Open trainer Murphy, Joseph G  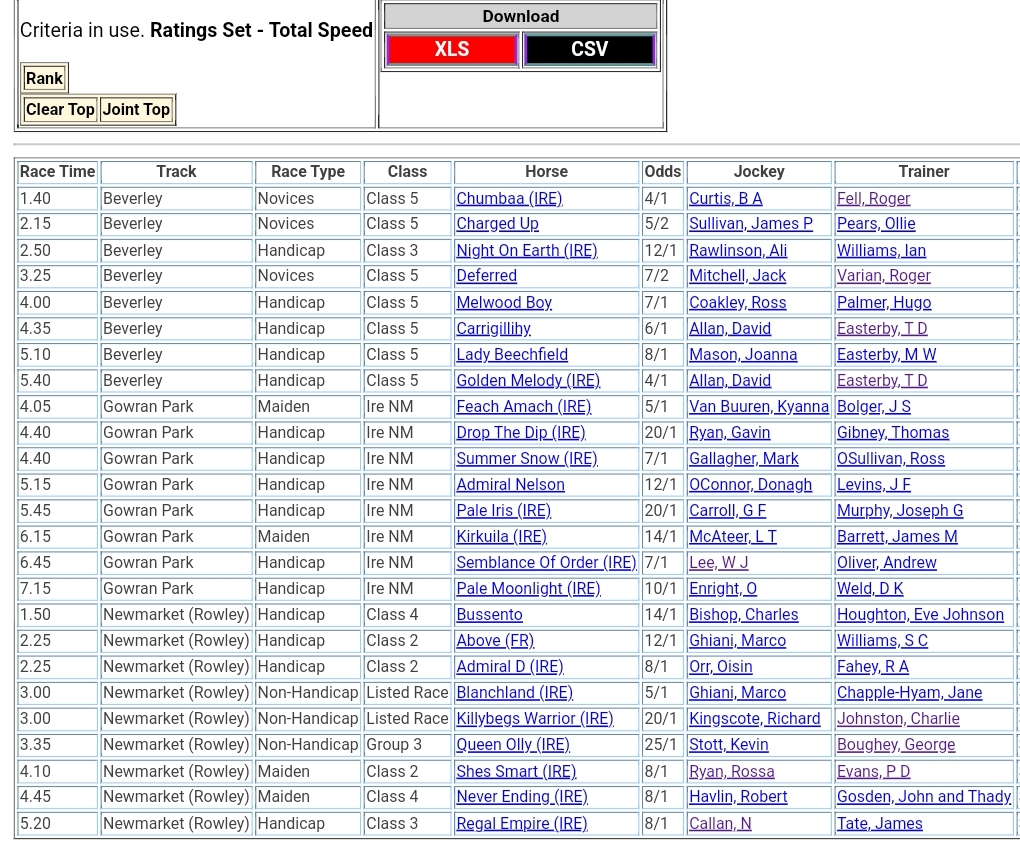[899, 511]
